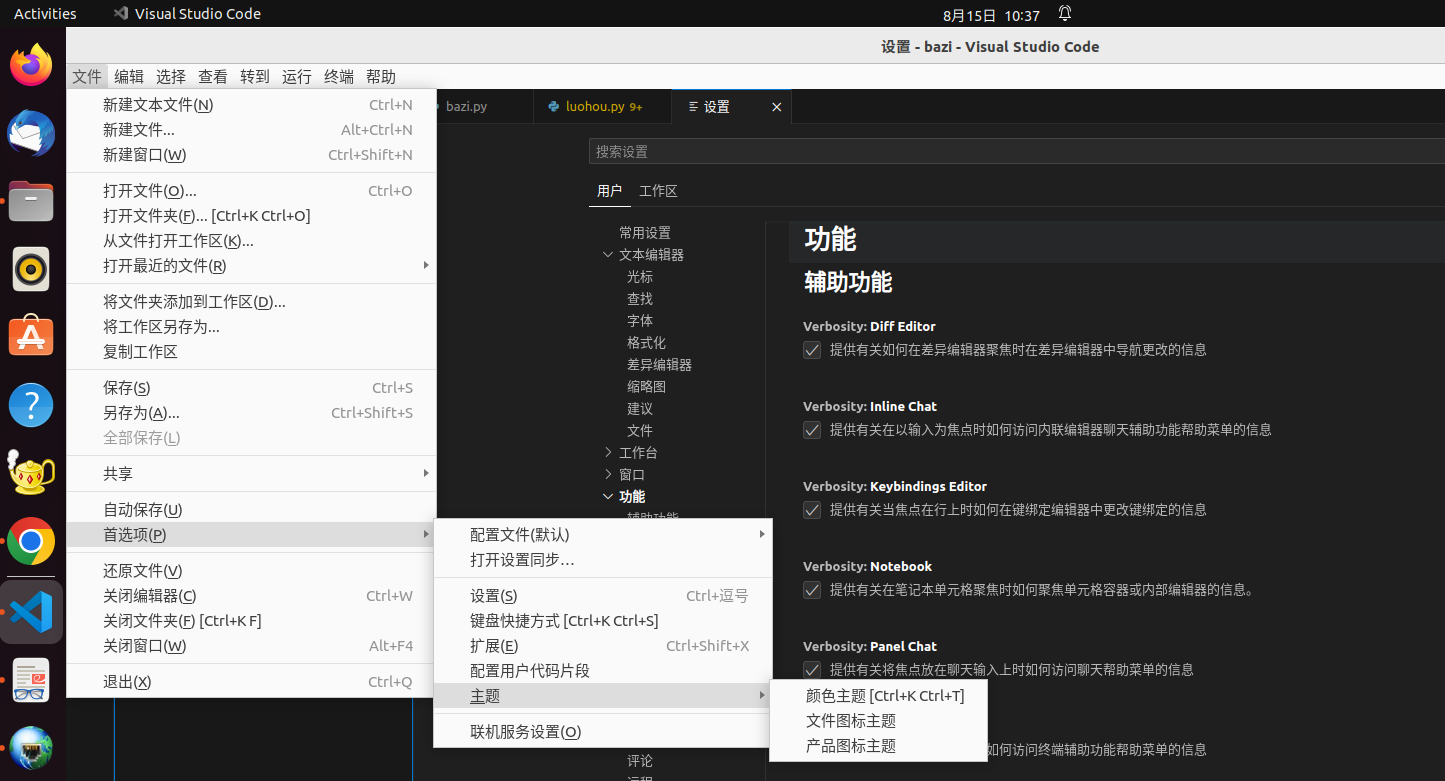This screenshot has width=1445, height=781.
Task: Expand 配置文件(默认) submenu
Action: click(603, 535)
